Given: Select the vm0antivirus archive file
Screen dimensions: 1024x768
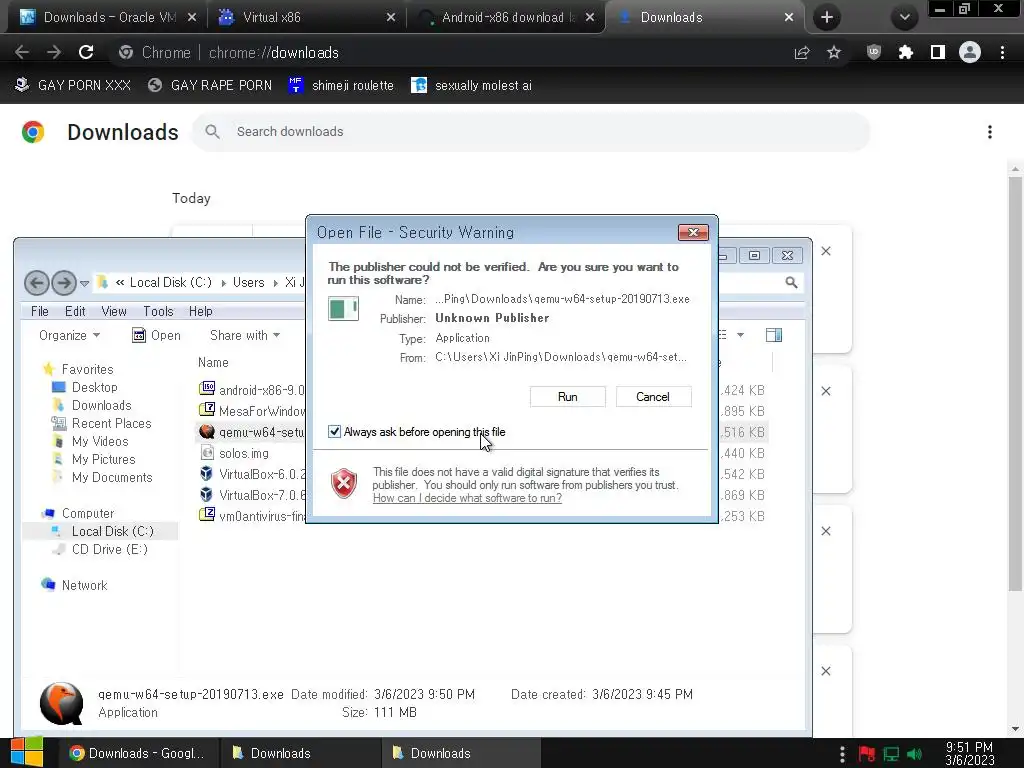Looking at the screenshot, I should coord(252,515).
